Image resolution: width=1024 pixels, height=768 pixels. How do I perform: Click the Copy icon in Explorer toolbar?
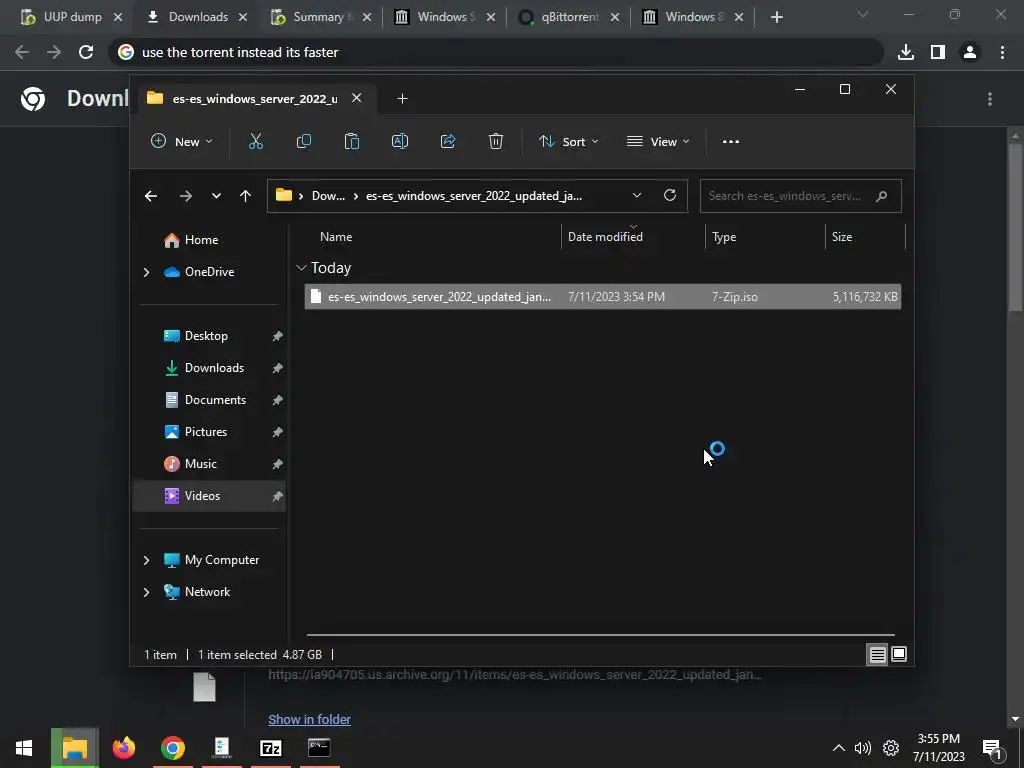304,142
